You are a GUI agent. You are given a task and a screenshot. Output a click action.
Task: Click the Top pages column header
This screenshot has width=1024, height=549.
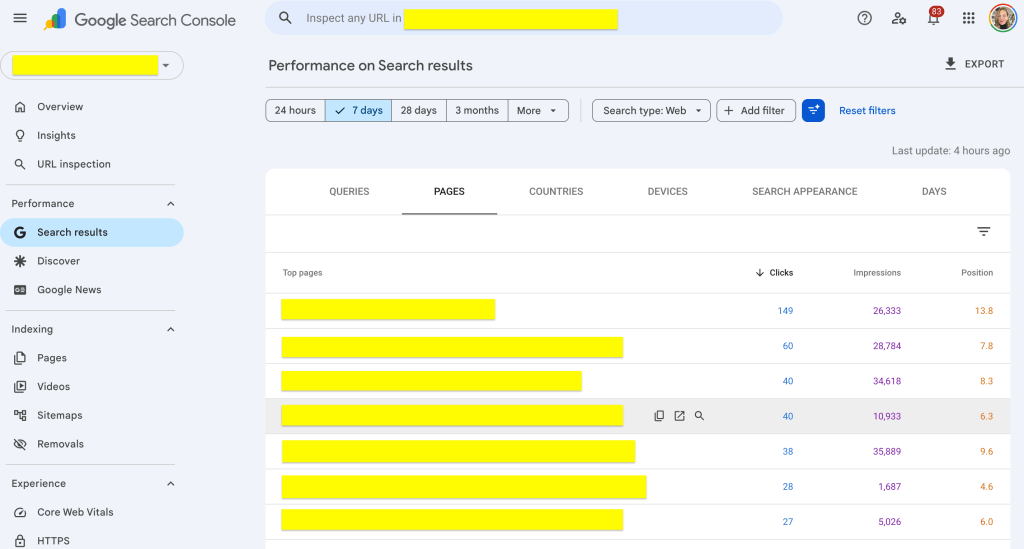302,273
